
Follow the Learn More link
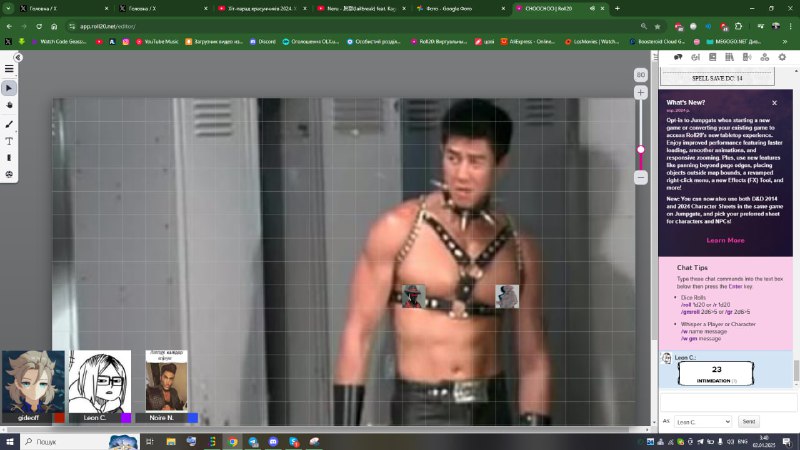click(x=725, y=240)
